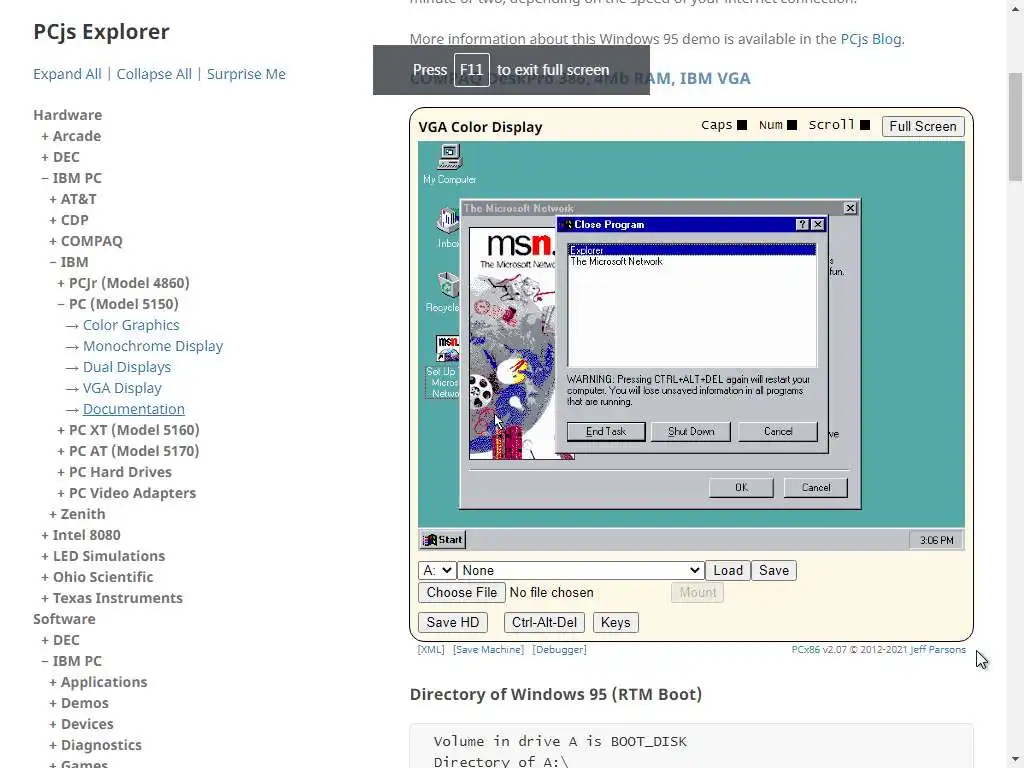Click the End Task button
The image size is (1024, 768).
(606, 432)
